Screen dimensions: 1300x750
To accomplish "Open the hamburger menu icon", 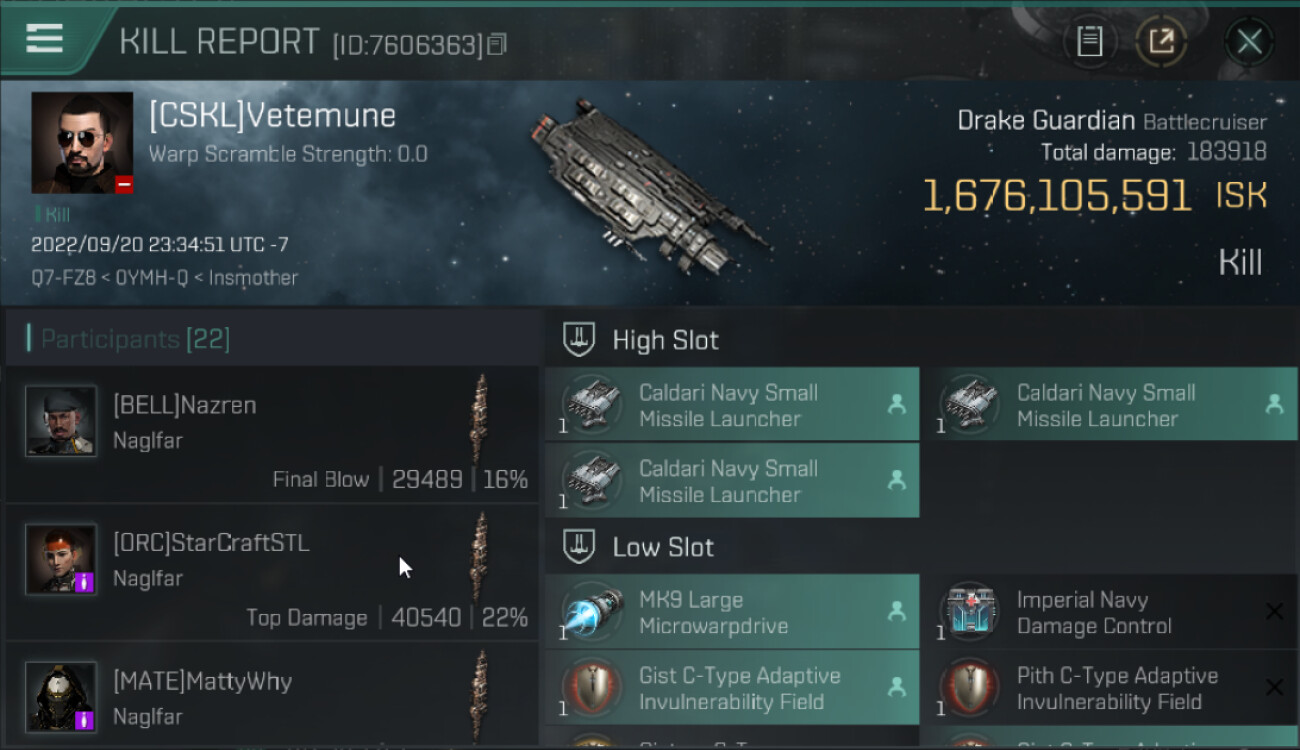I will (44, 38).
